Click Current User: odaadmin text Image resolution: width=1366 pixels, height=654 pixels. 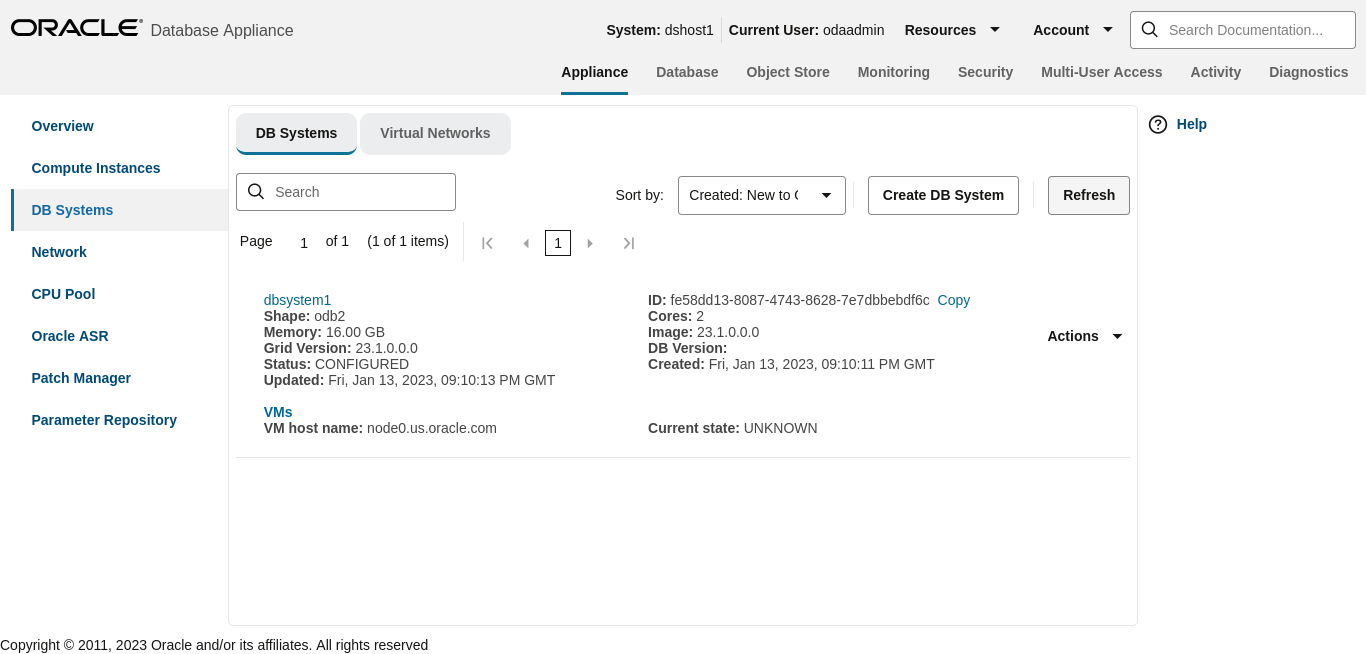[x=806, y=30]
